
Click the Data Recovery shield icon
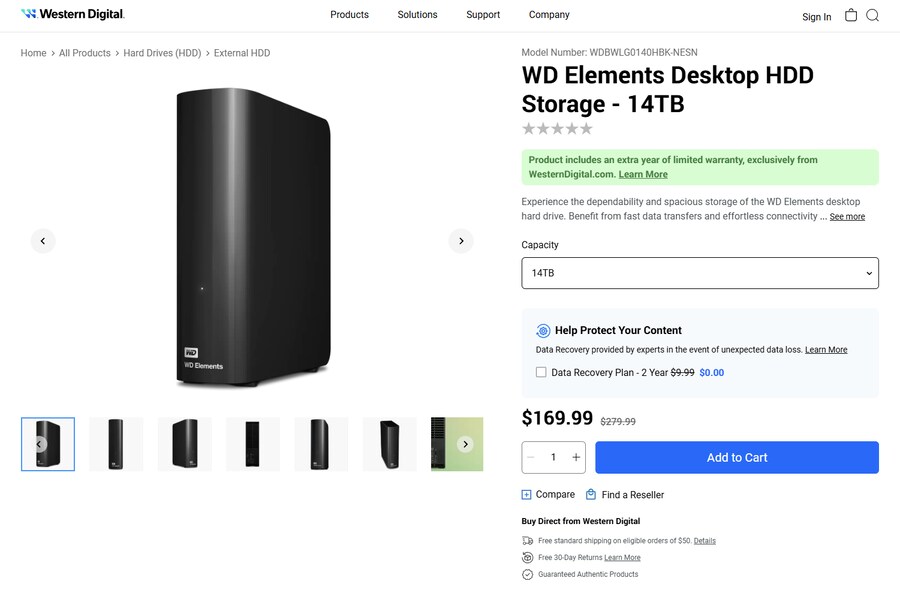coord(543,330)
